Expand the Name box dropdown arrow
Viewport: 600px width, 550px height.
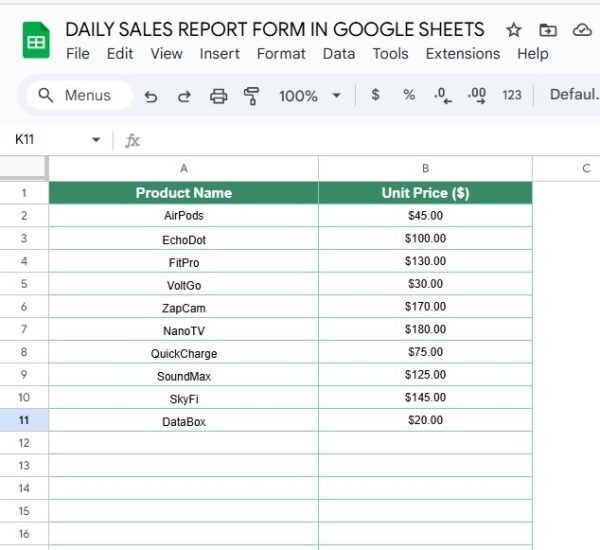tap(96, 140)
